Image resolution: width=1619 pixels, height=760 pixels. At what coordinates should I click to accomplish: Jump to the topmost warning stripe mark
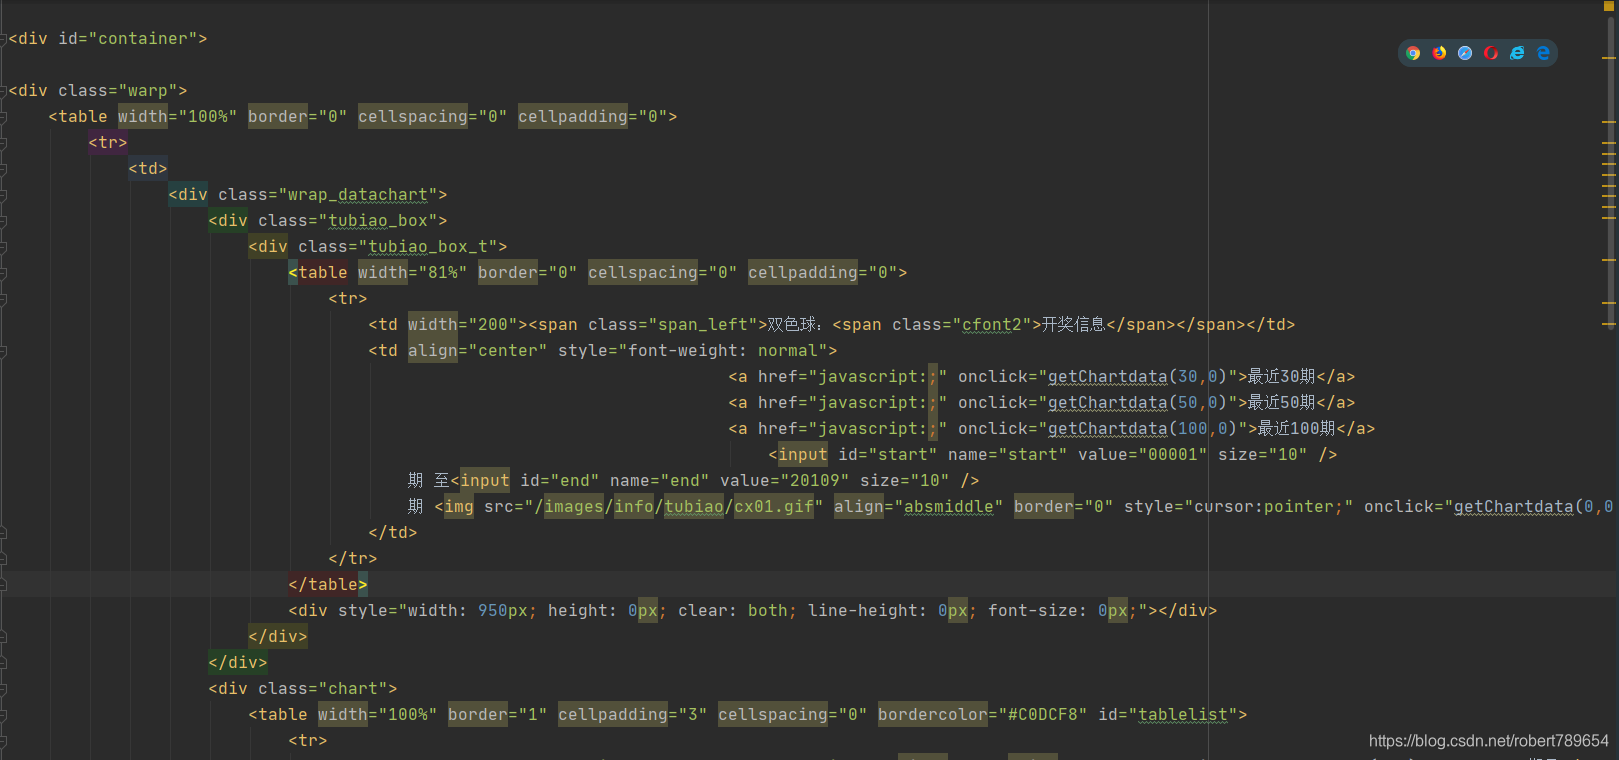[1609, 58]
